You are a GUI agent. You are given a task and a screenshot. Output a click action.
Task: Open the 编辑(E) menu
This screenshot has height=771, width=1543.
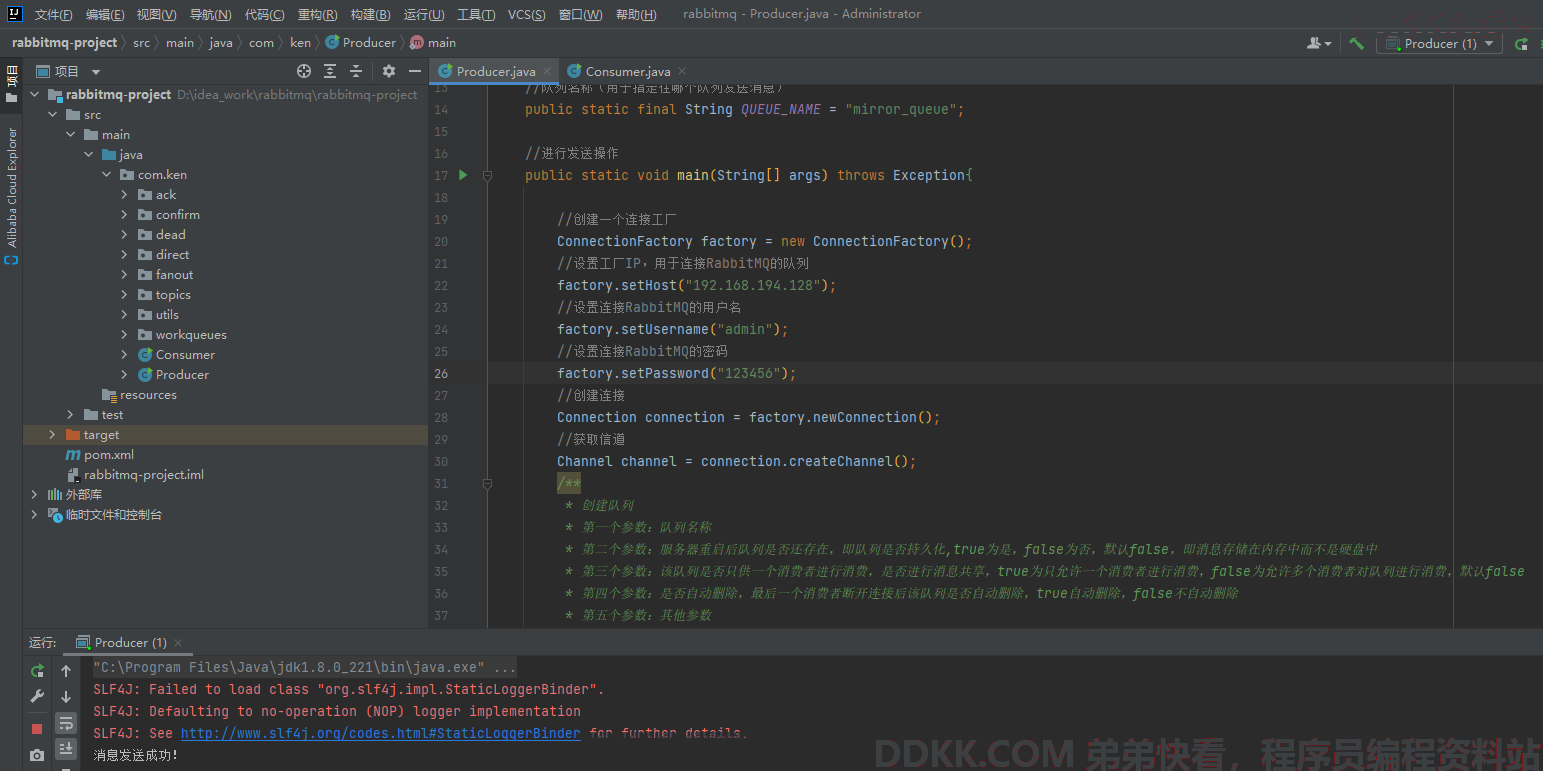[x=105, y=14]
